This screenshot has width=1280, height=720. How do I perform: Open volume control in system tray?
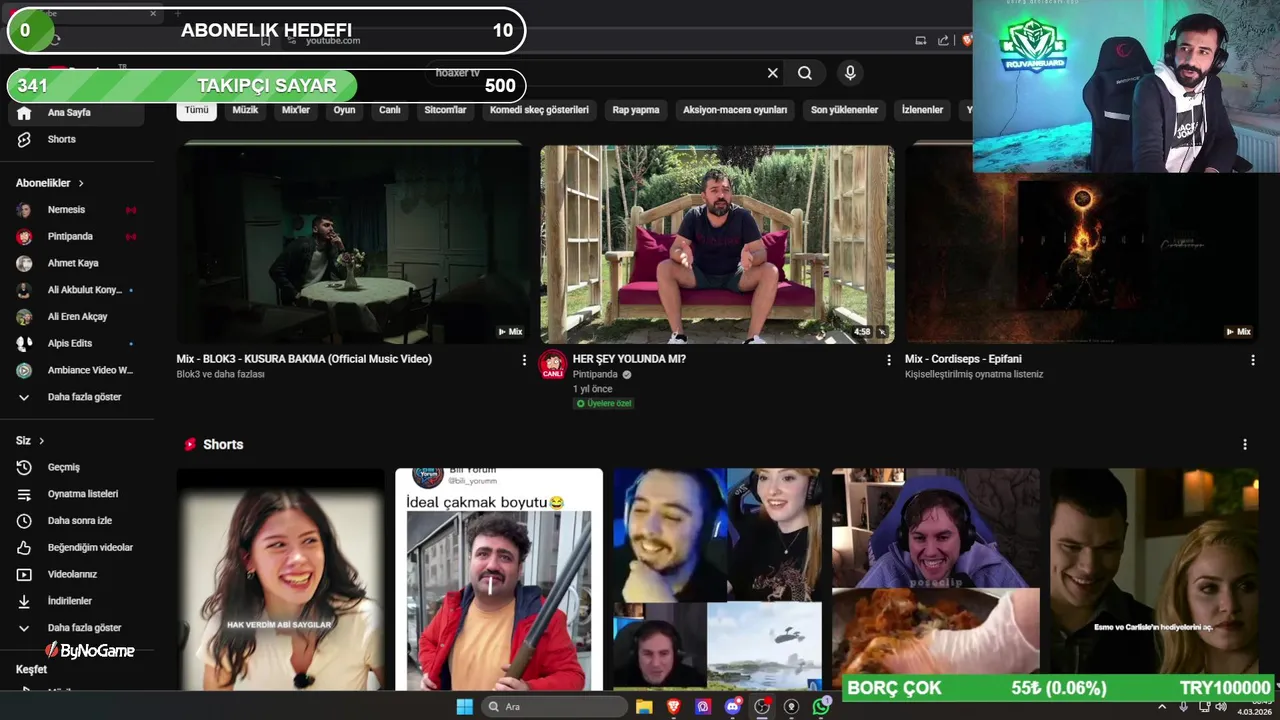click(x=1220, y=707)
